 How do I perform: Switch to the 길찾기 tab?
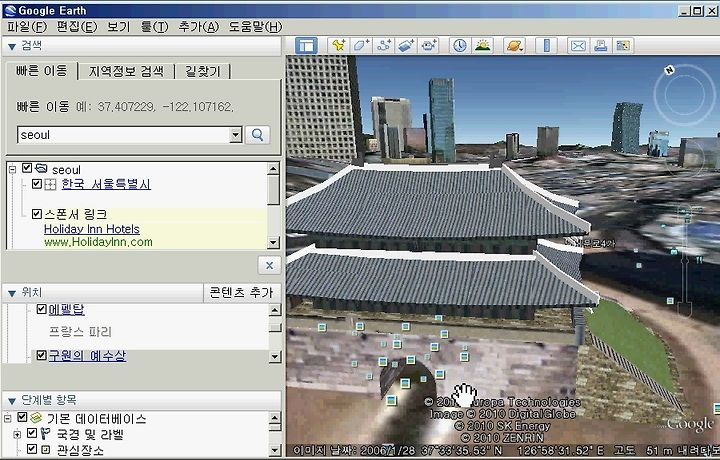coord(202,71)
